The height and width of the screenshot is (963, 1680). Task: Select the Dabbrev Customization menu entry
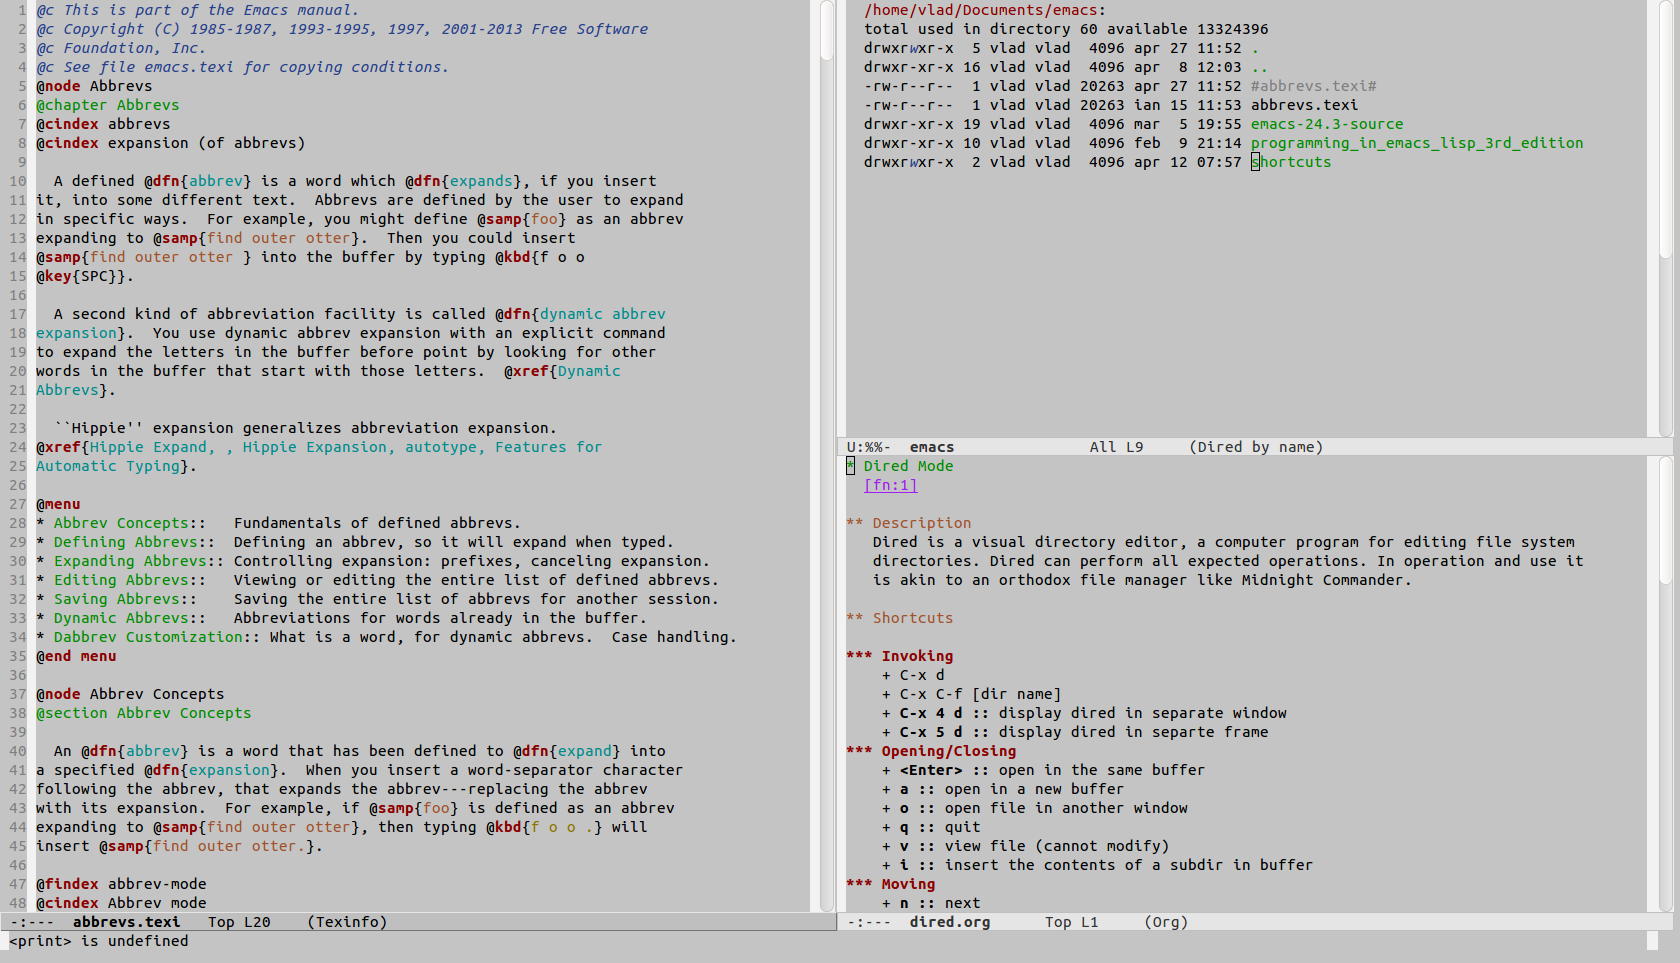[148, 637]
